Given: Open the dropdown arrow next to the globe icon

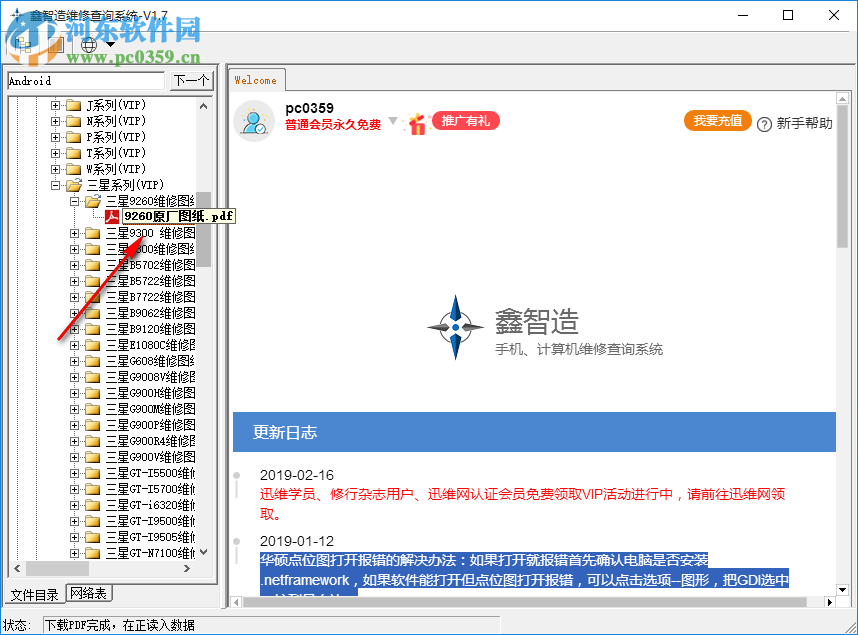Looking at the screenshot, I should pyautogui.click(x=110, y=45).
